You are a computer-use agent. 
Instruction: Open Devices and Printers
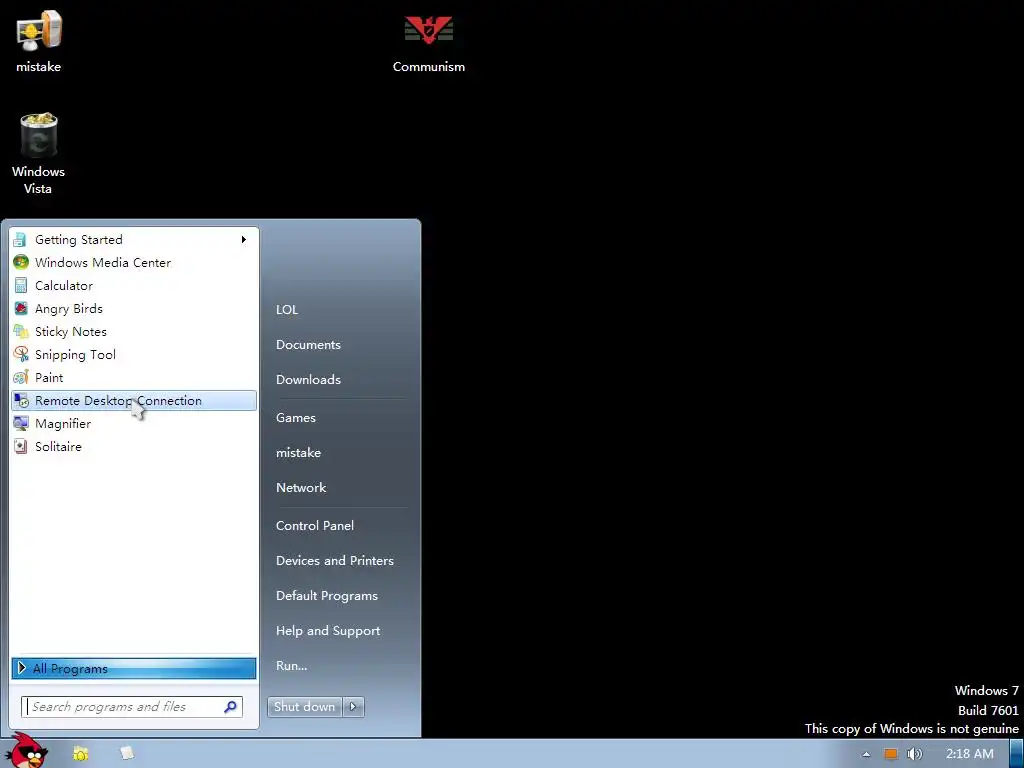coord(335,560)
